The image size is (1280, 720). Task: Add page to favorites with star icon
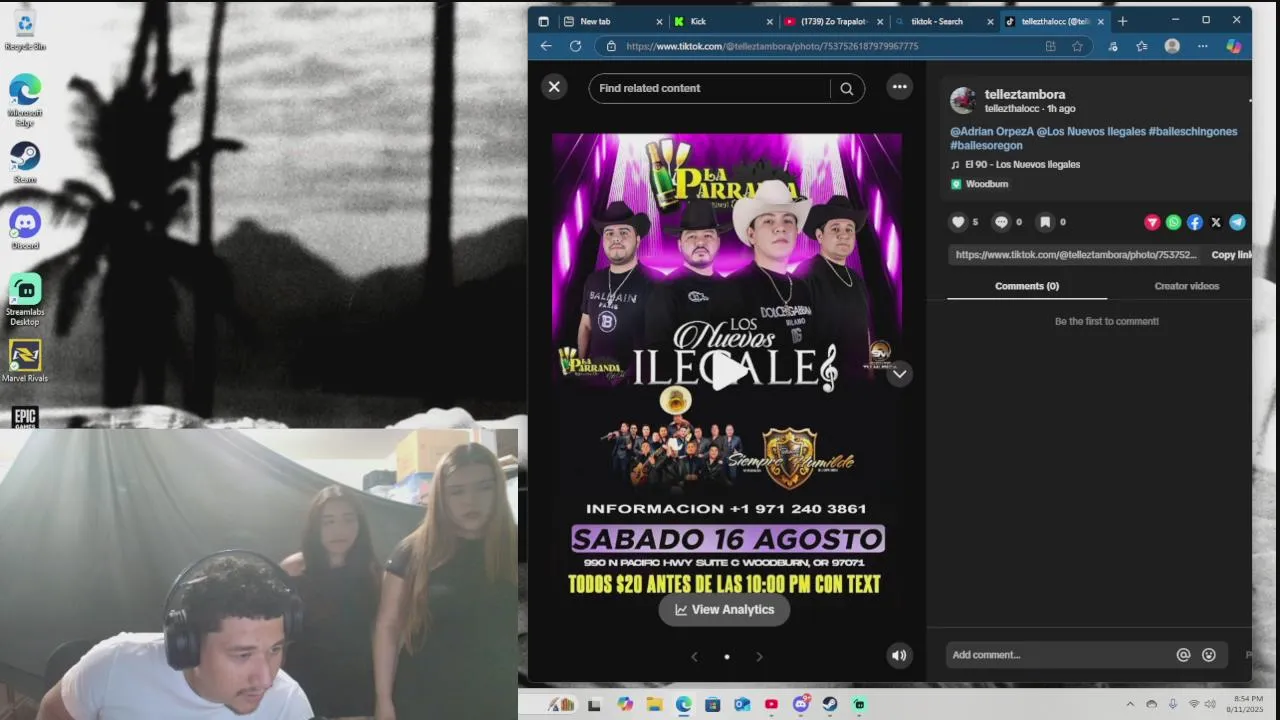pos(1077,46)
